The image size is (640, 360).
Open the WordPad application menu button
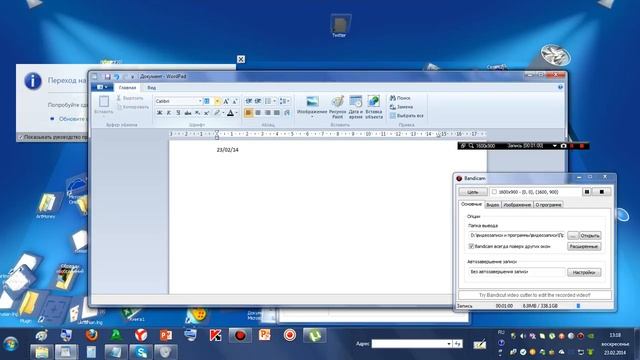[102, 87]
